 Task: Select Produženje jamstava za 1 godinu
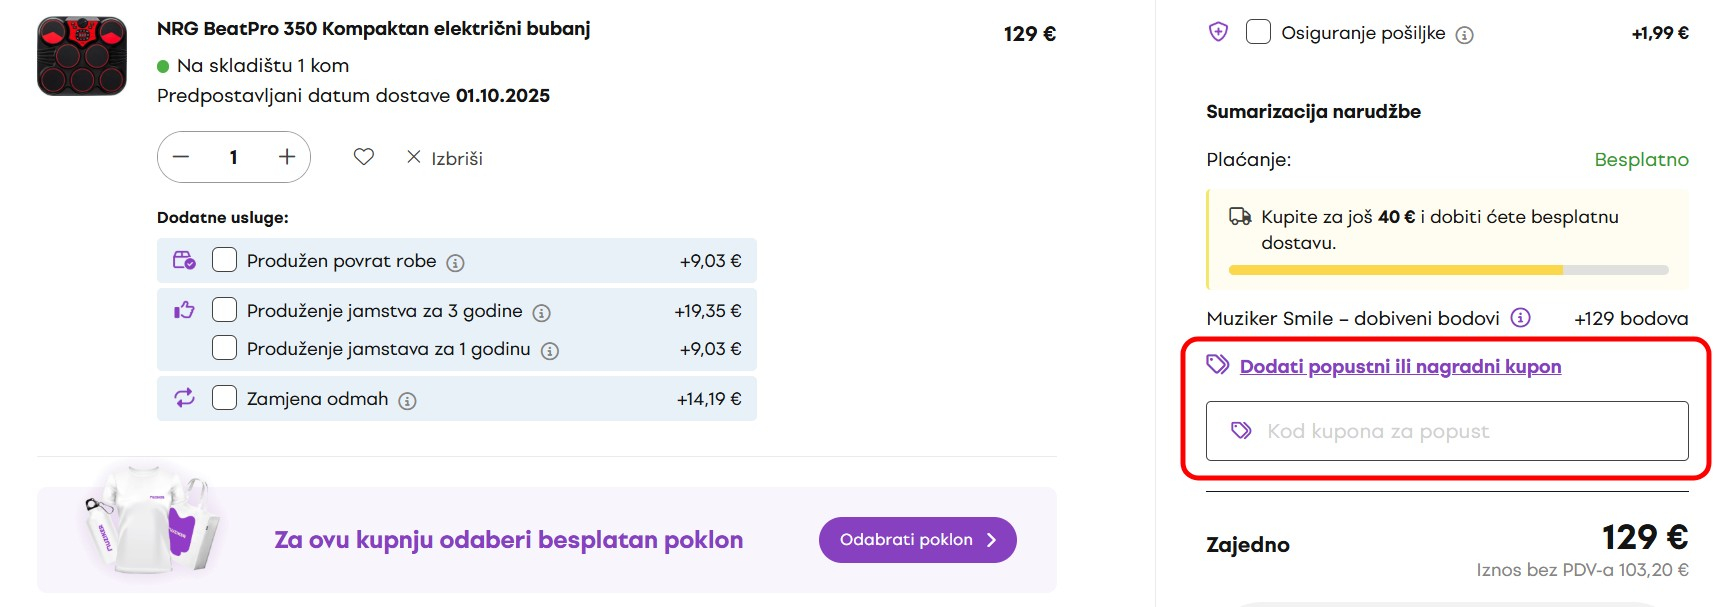225,348
